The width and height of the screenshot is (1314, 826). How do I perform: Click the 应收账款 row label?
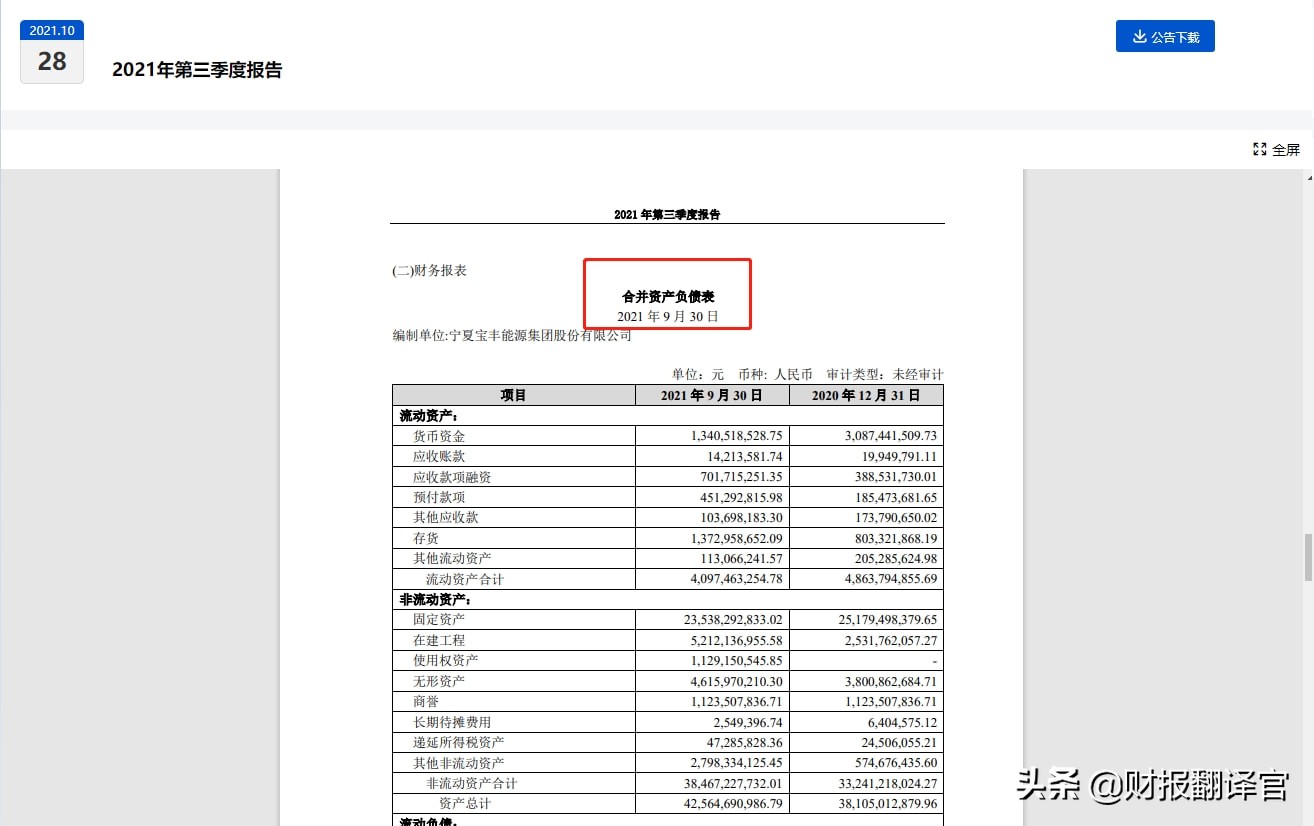[x=439, y=456]
